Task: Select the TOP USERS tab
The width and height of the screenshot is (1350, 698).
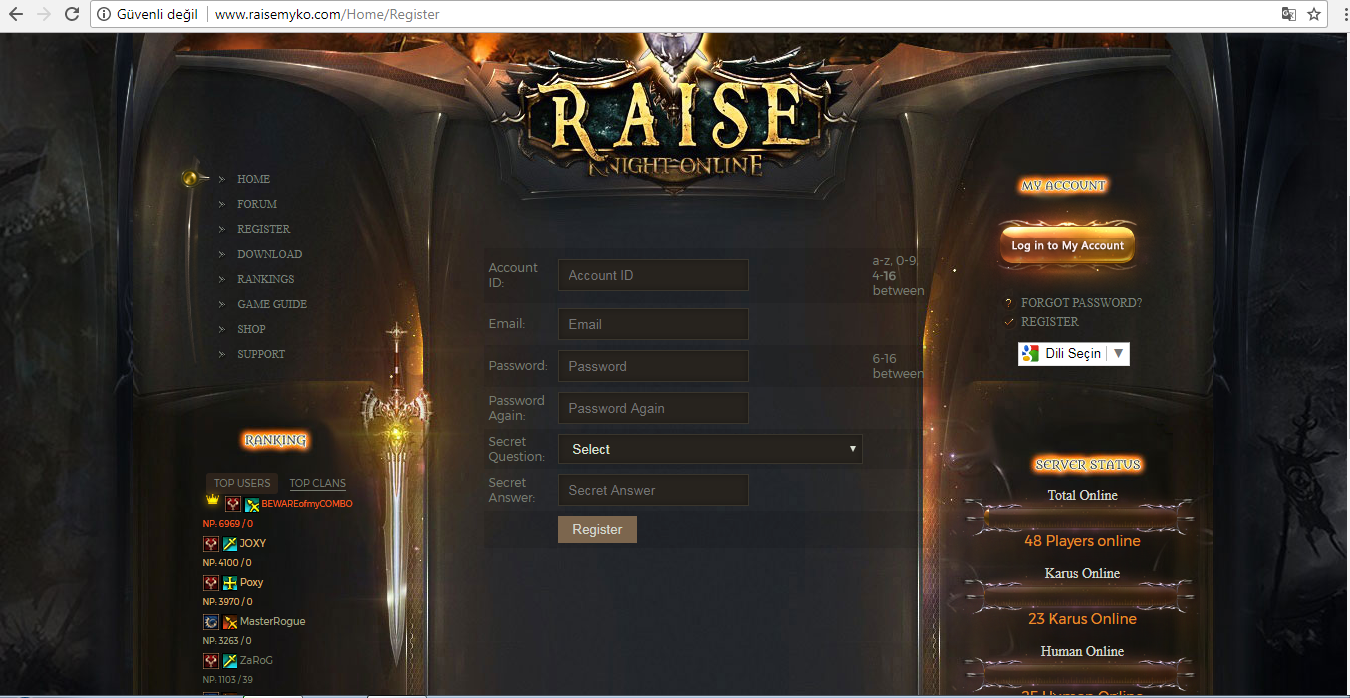Action: (242, 483)
